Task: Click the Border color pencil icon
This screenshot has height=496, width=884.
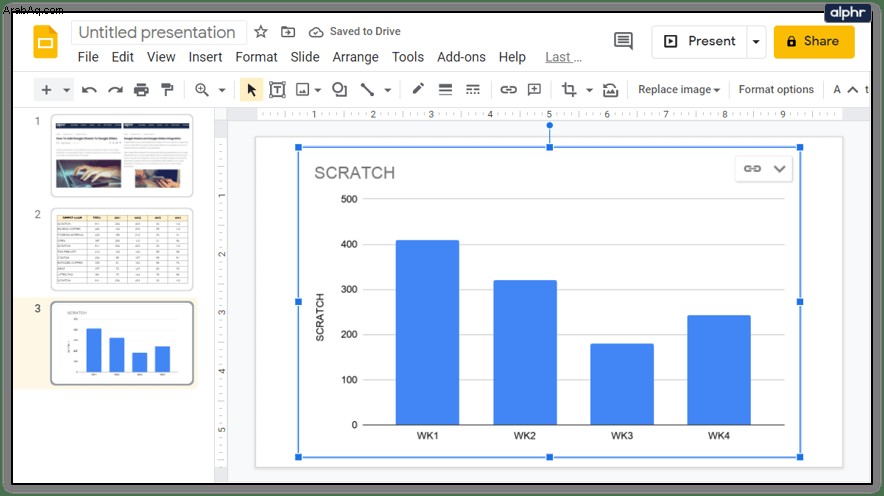Action: 418,89
